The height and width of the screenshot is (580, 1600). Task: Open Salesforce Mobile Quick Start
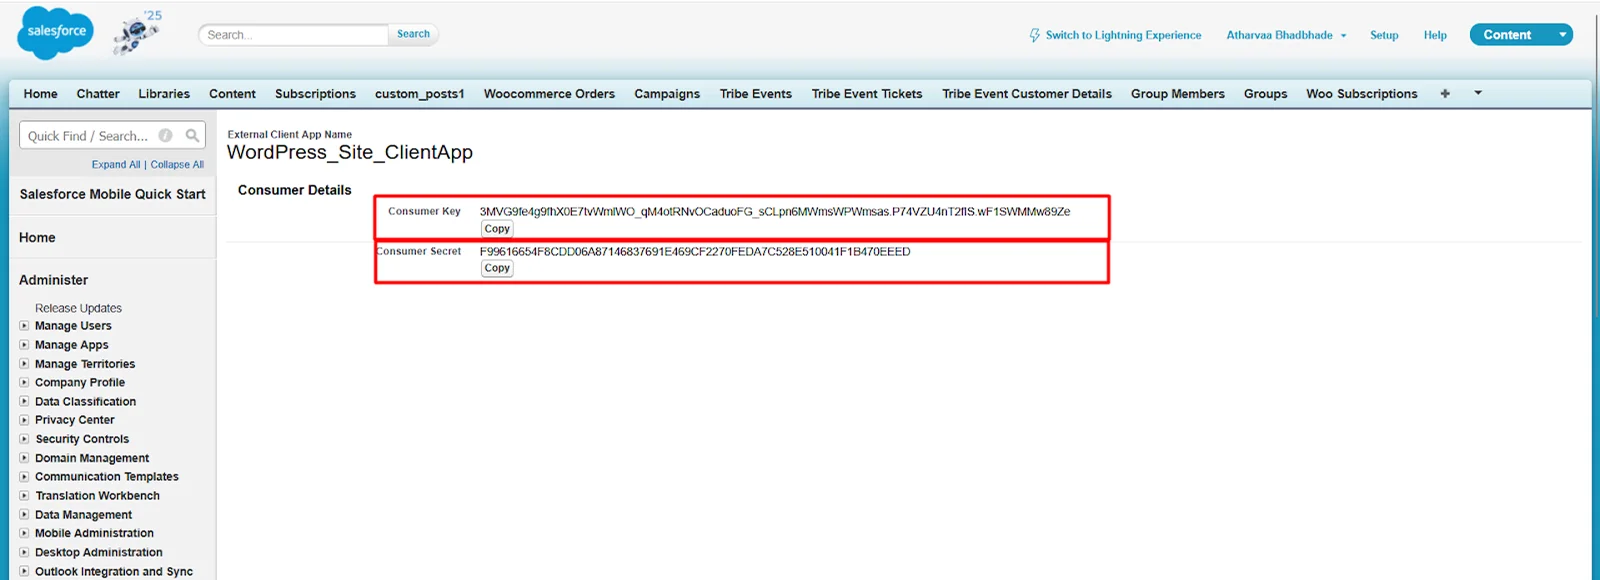coord(112,194)
